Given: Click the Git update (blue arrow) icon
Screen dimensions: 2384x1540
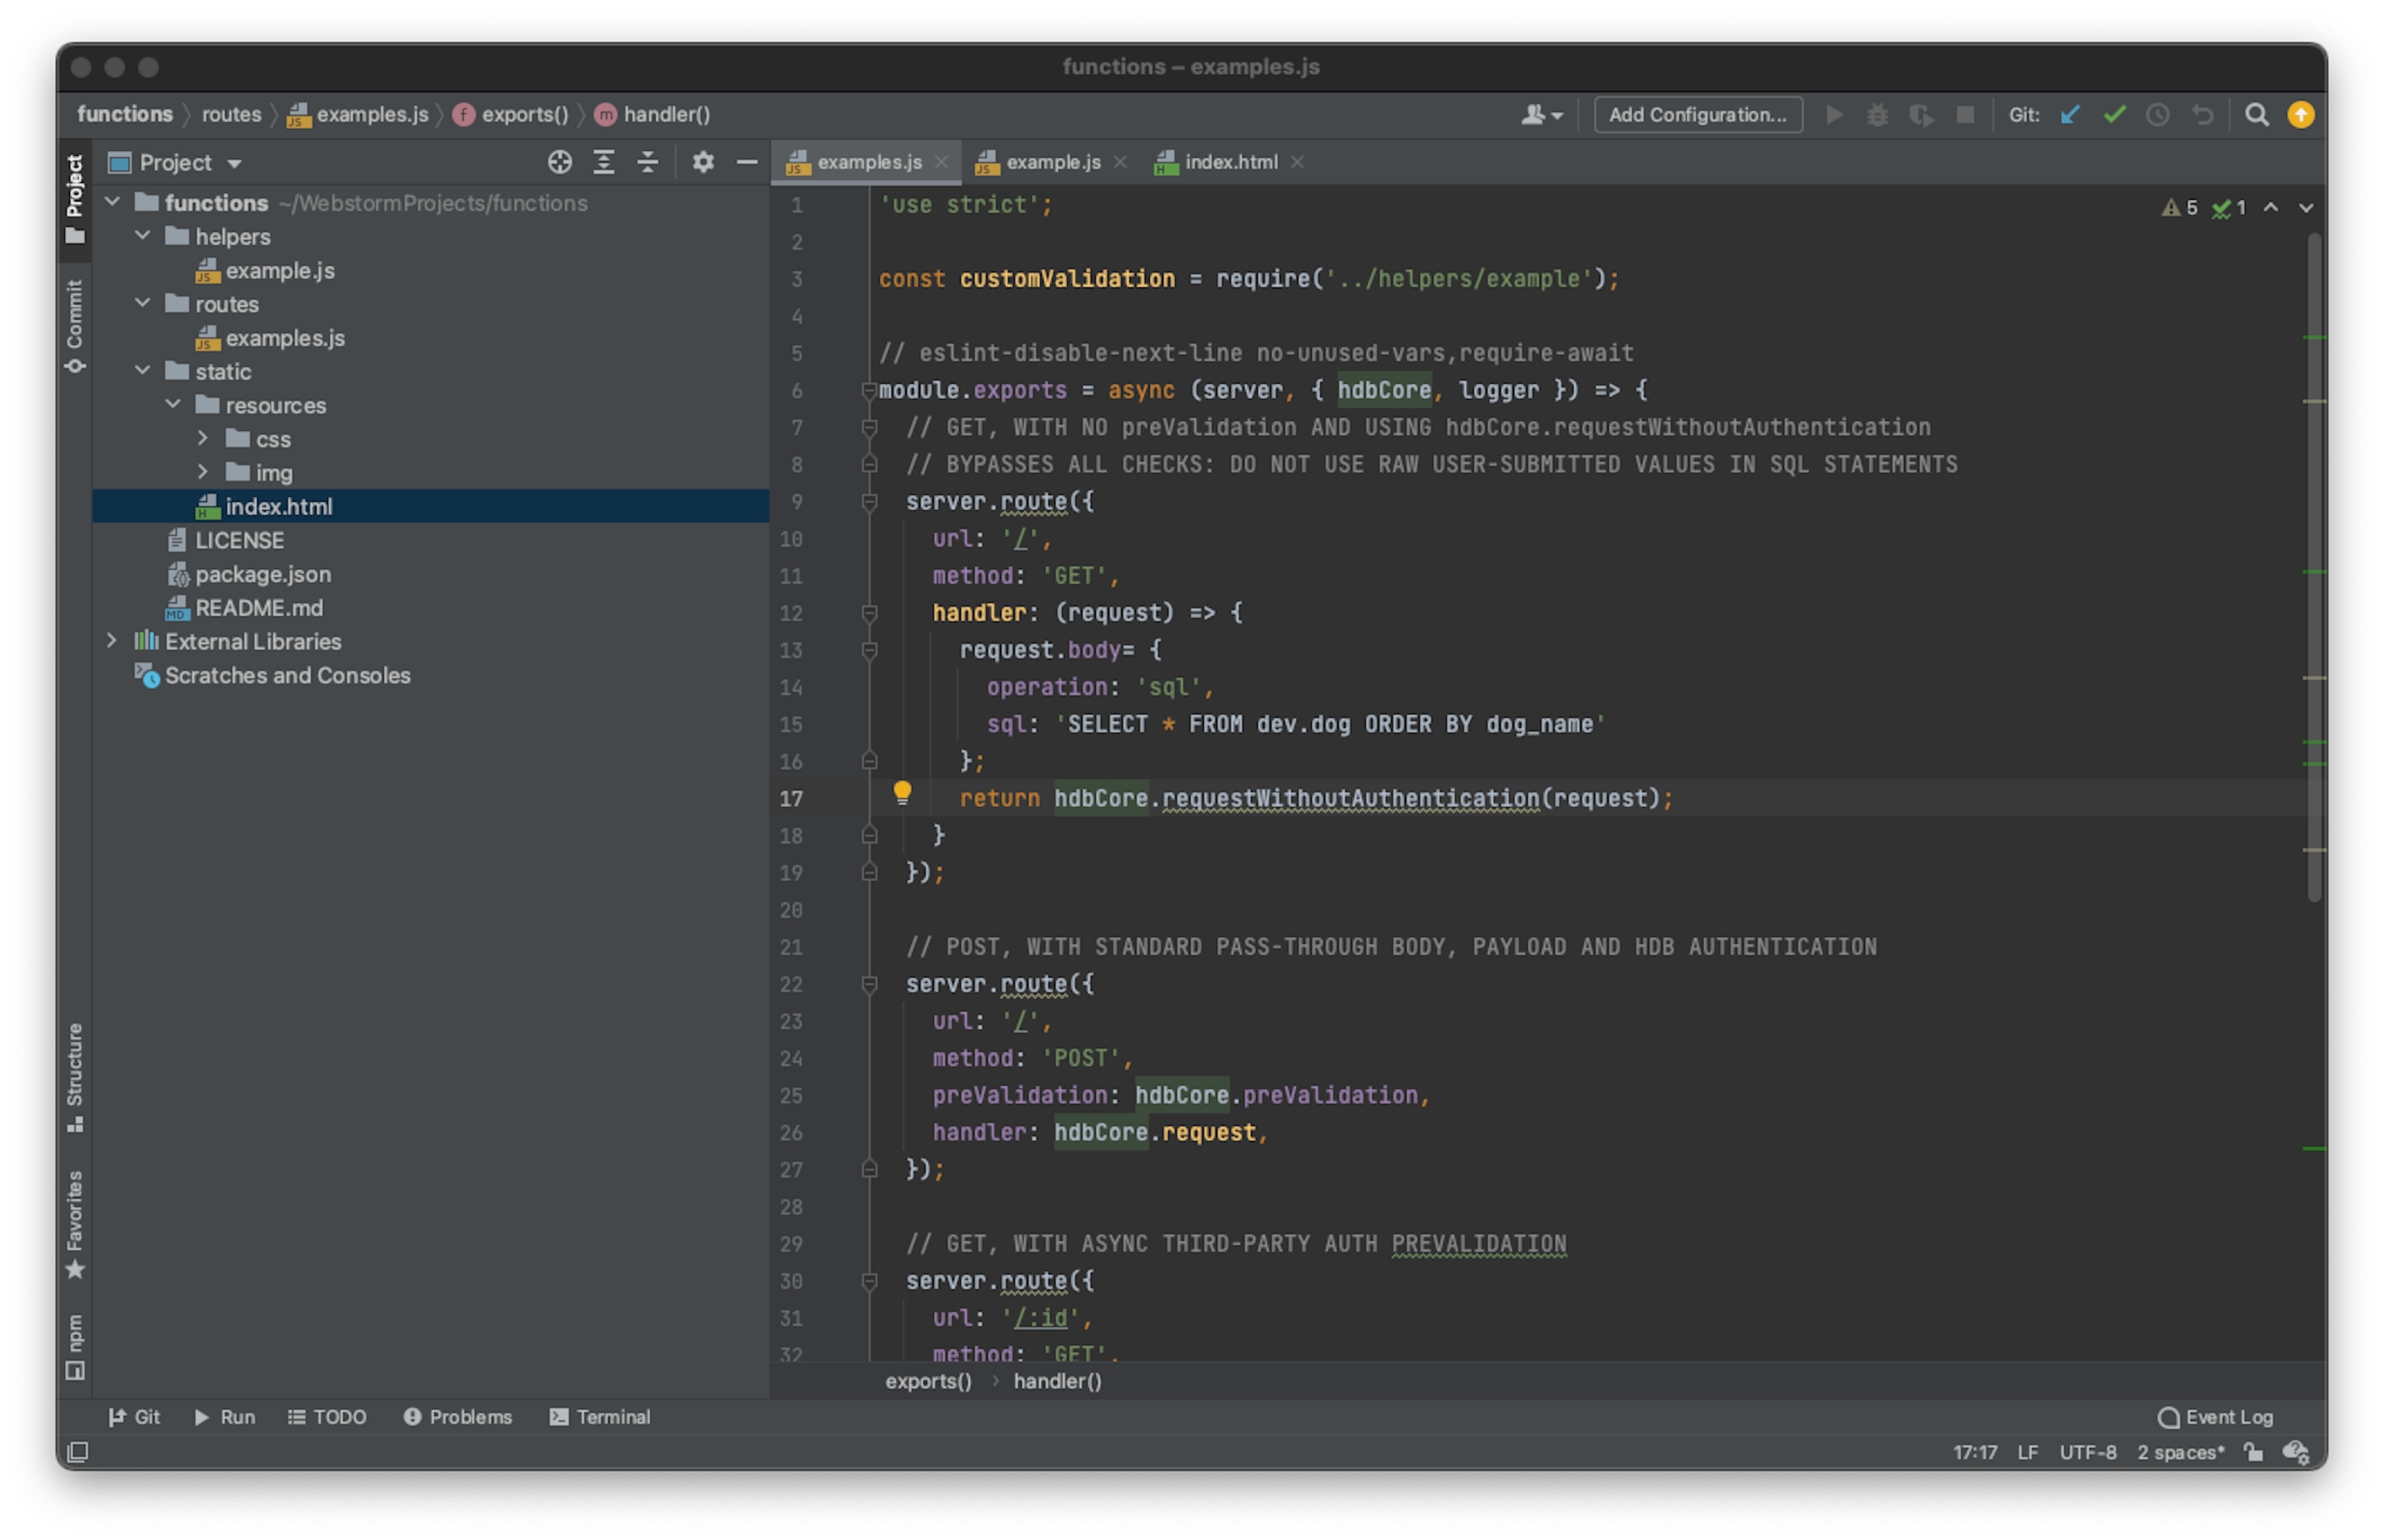Looking at the screenshot, I should click(2069, 115).
